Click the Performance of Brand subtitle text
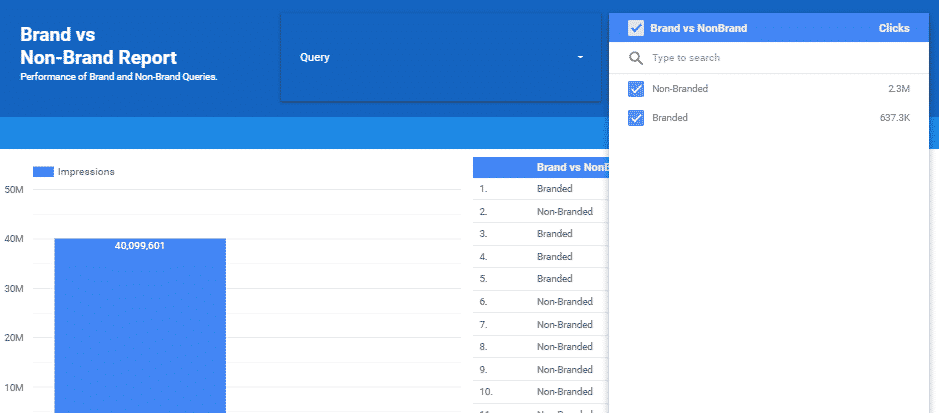Screen dimensions: 939x413 click(119, 77)
